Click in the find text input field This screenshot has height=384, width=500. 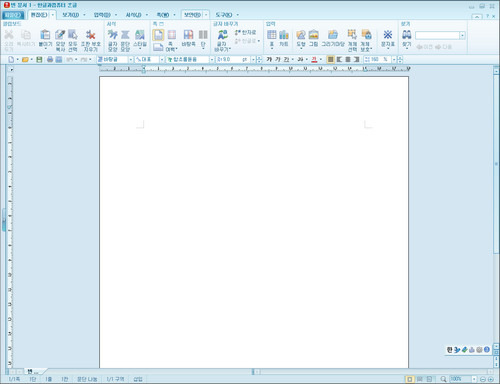437,35
